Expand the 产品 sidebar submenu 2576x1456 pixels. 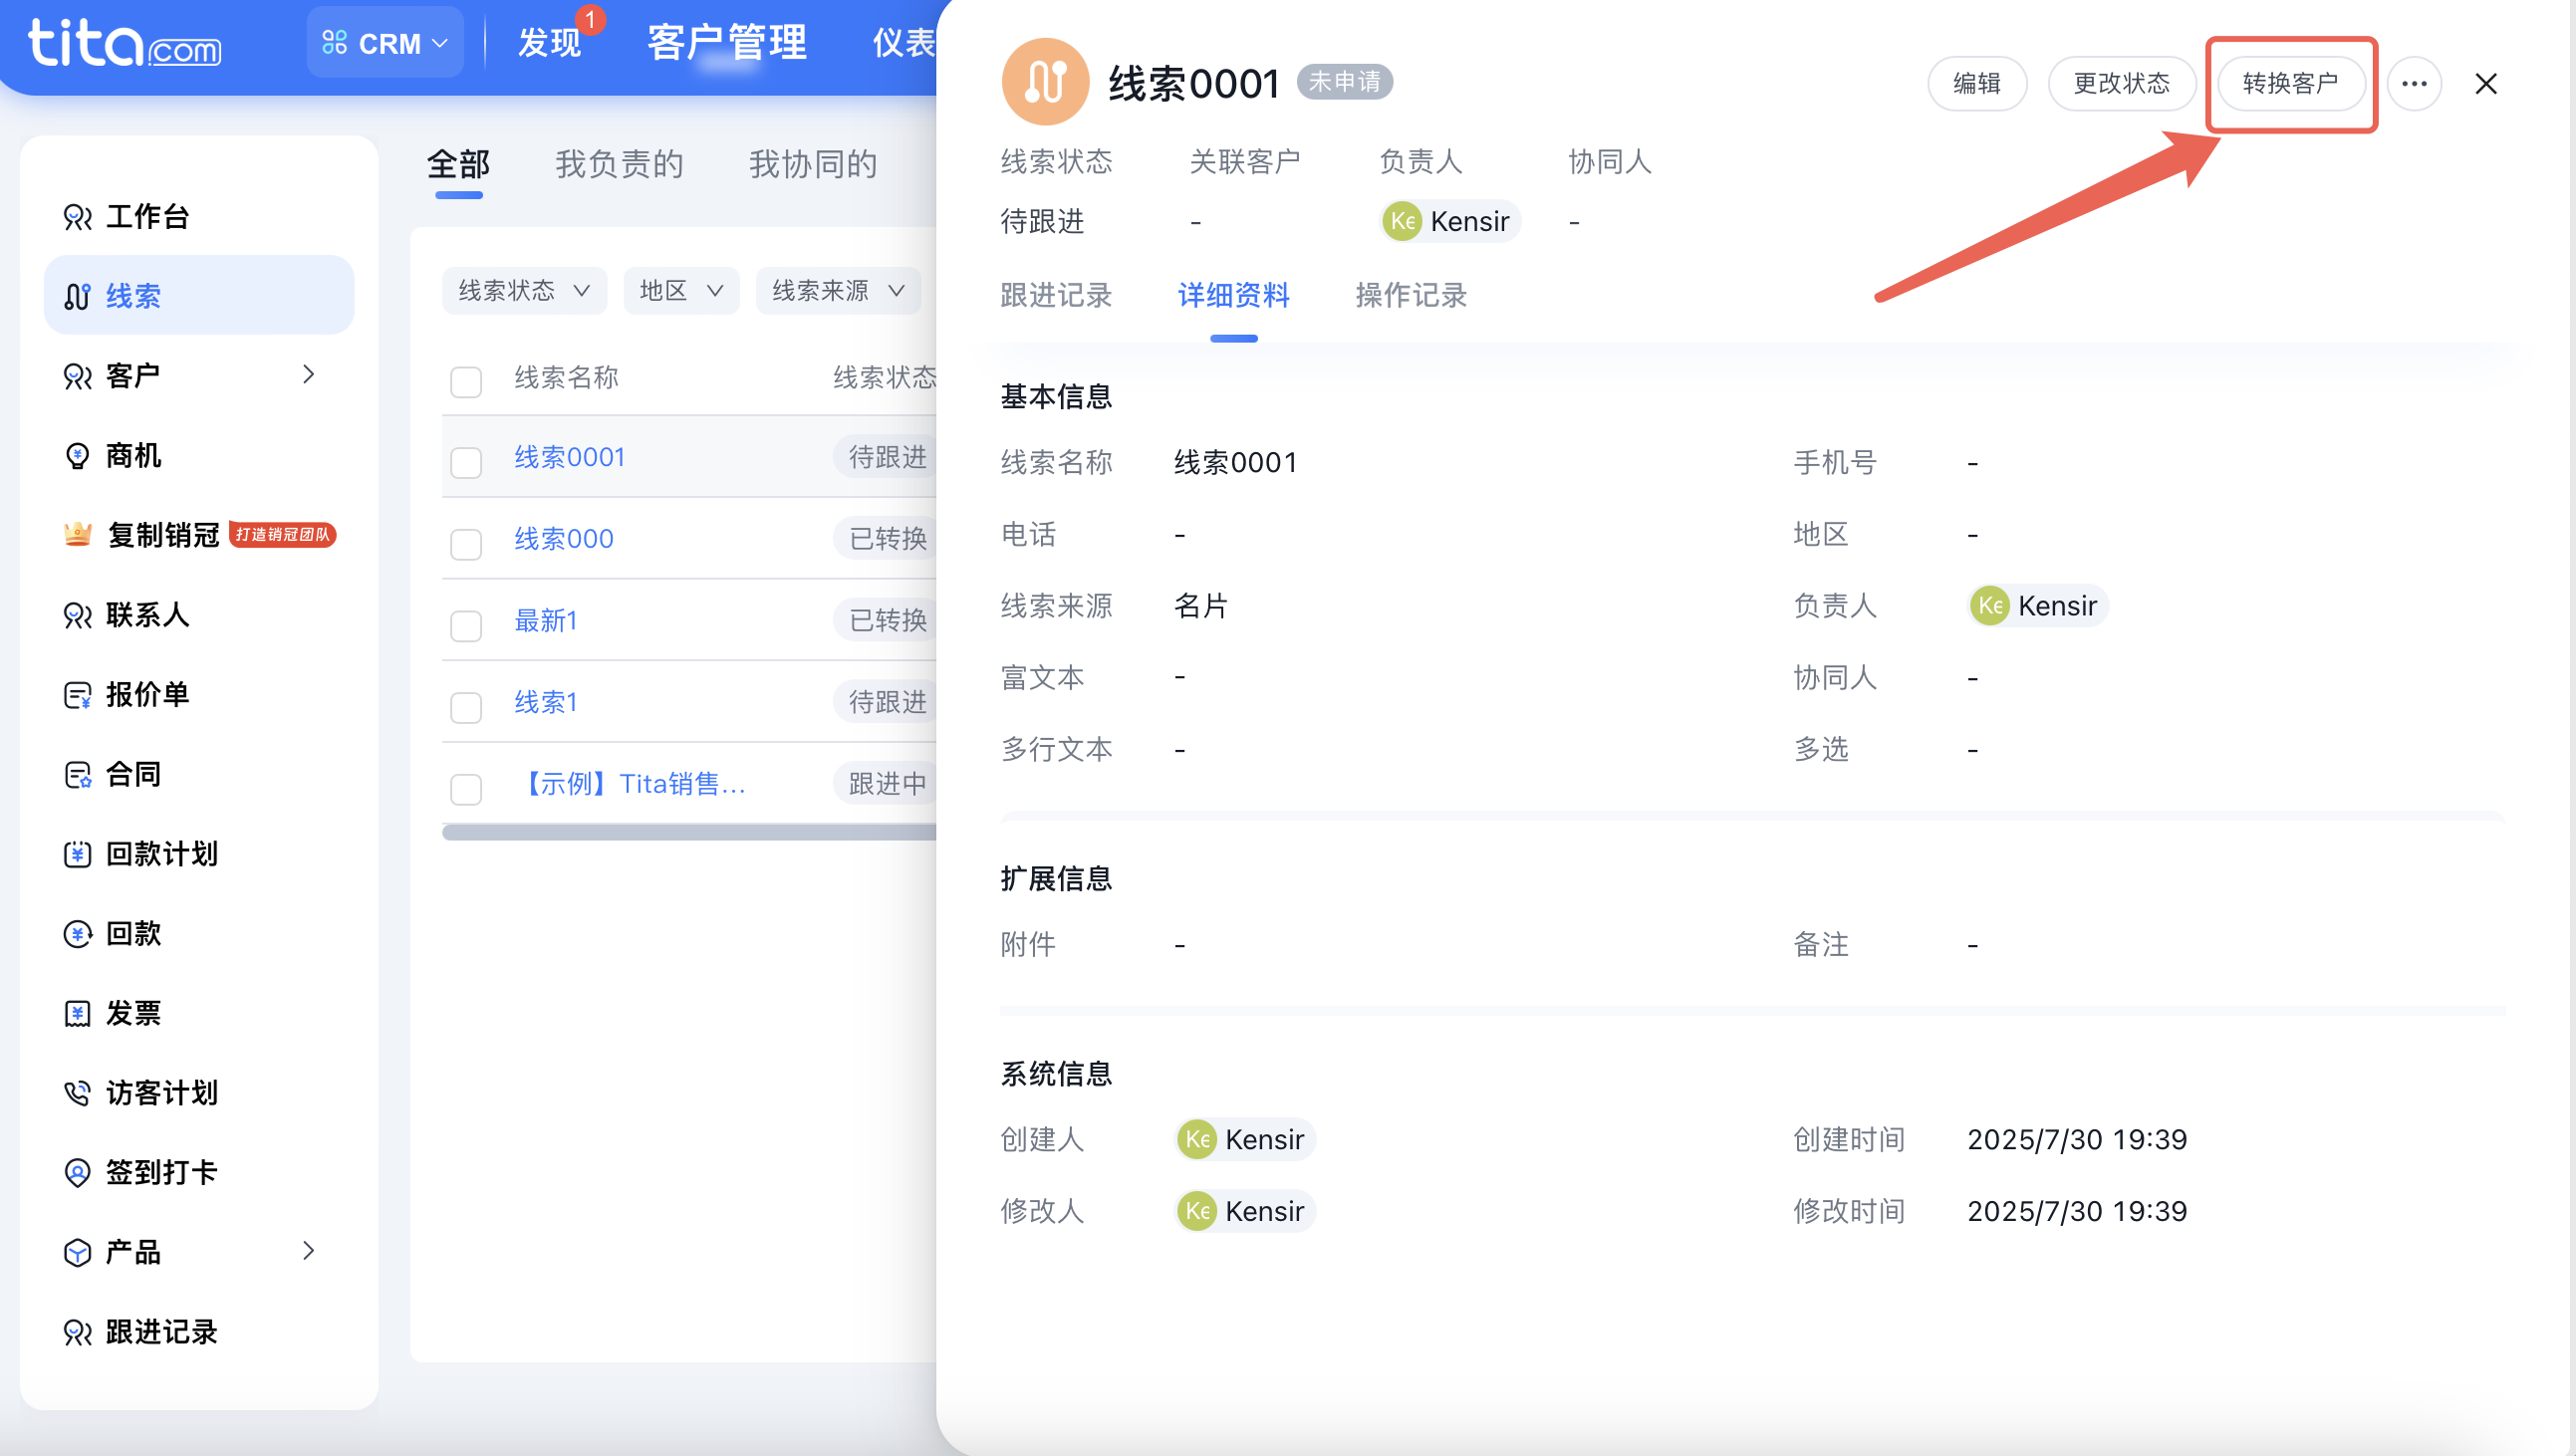point(309,1251)
